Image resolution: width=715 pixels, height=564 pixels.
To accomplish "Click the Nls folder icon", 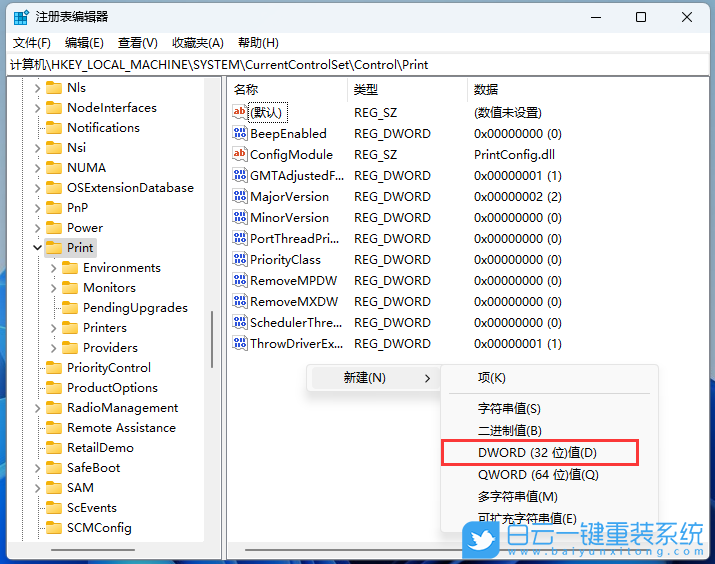I will pyautogui.click(x=54, y=88).
